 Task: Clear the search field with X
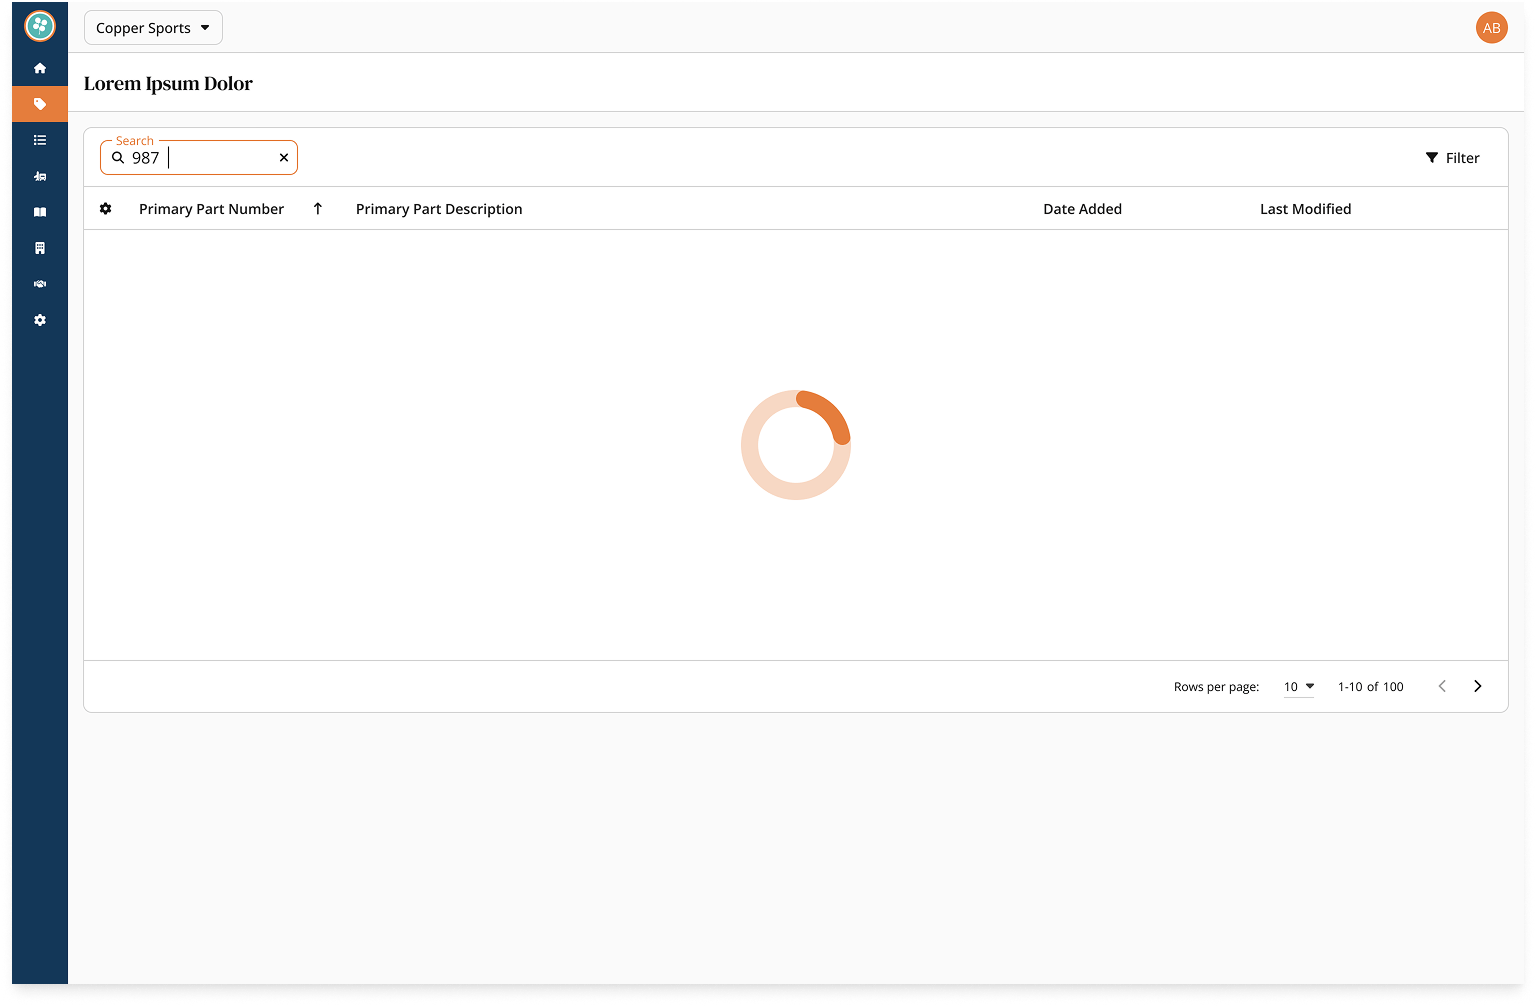tap(284, 158)
